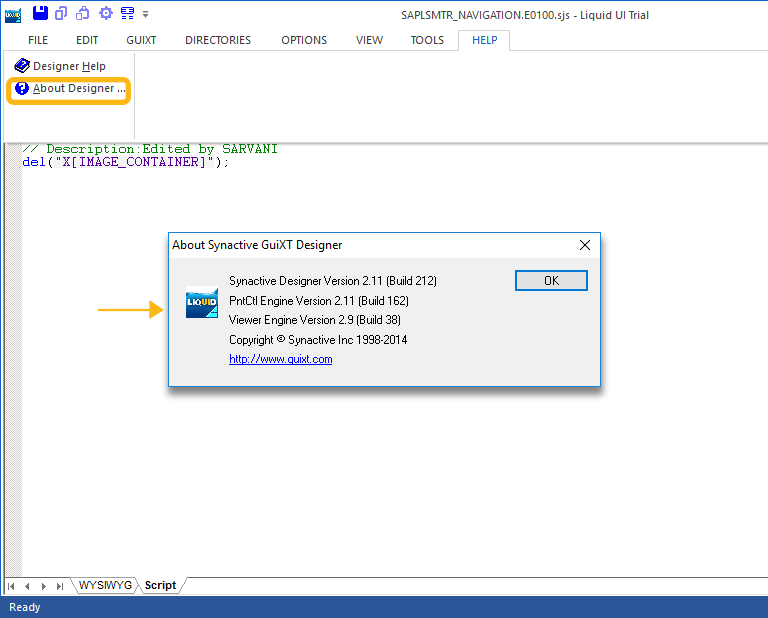Click the paste clipboard icon in title bar
Screen dimensions: 768x618
(83, 13)
